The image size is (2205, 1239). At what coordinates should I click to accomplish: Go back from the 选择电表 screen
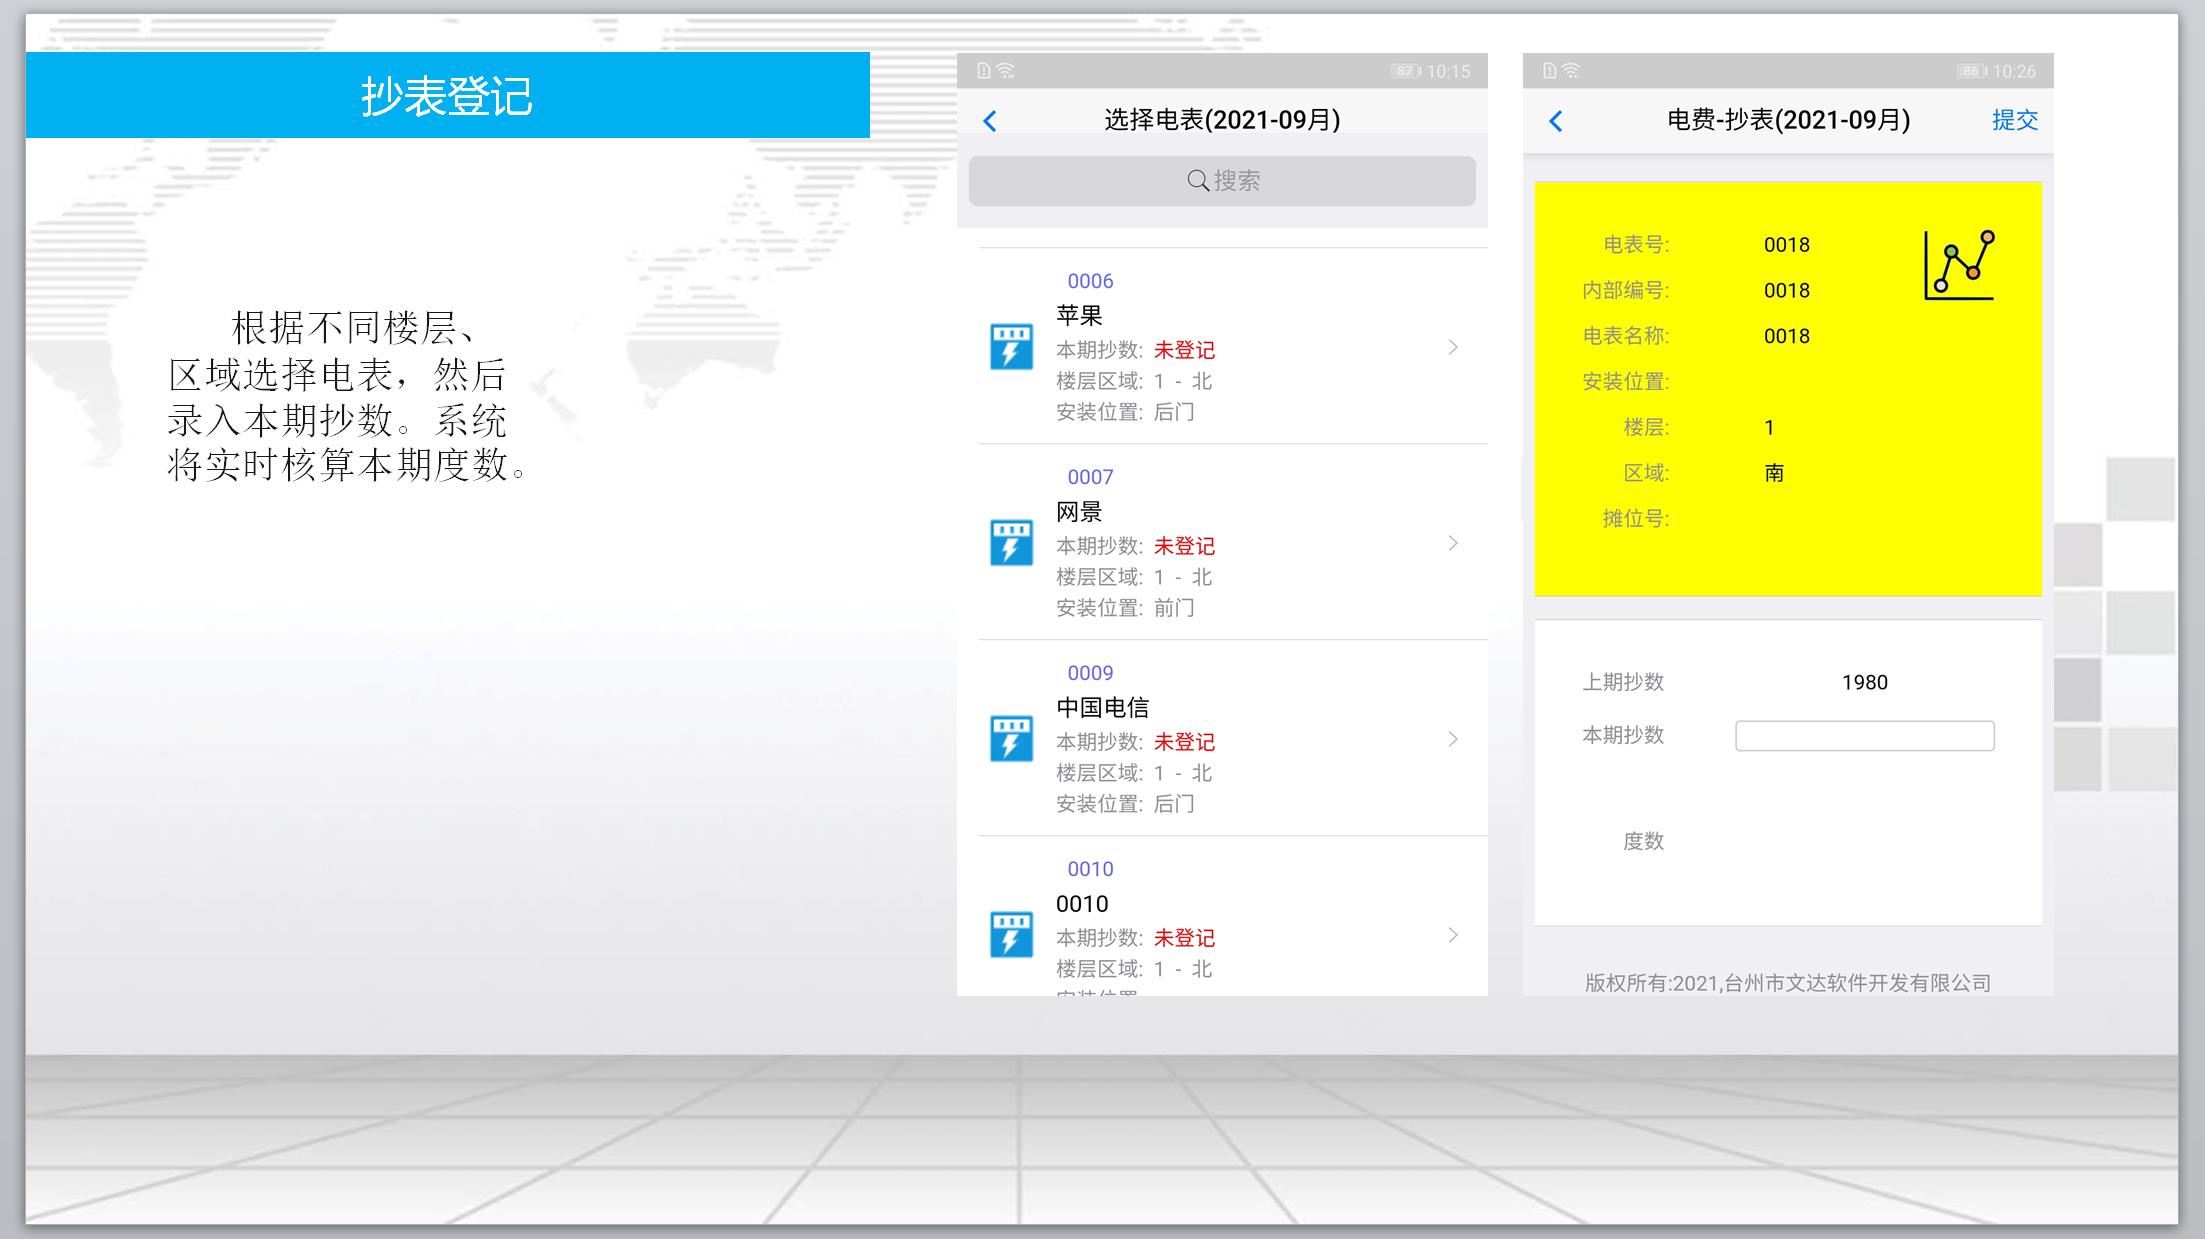click(x=990, y=121)
